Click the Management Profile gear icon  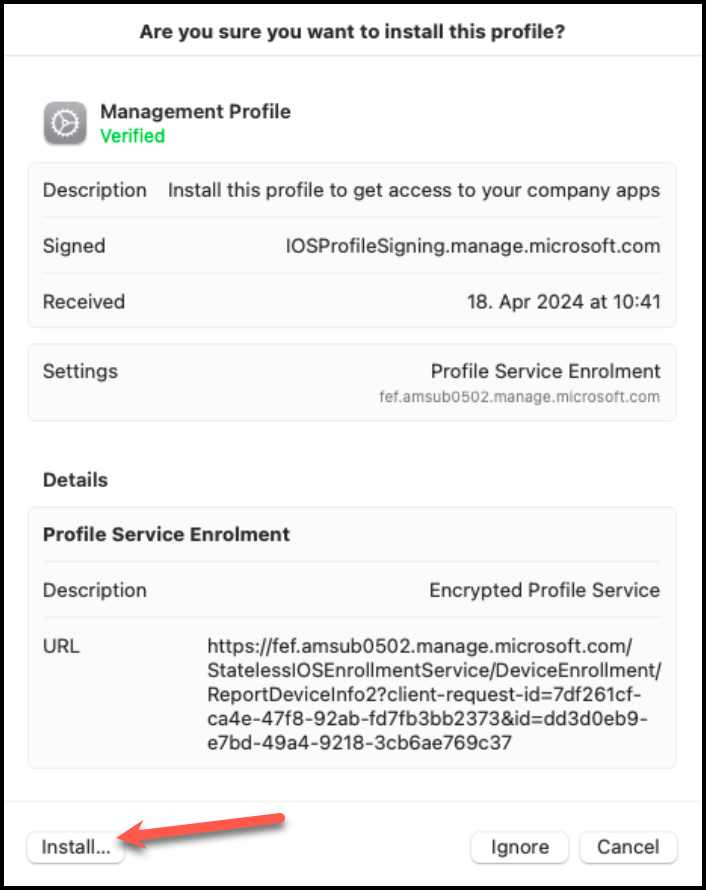67,122
